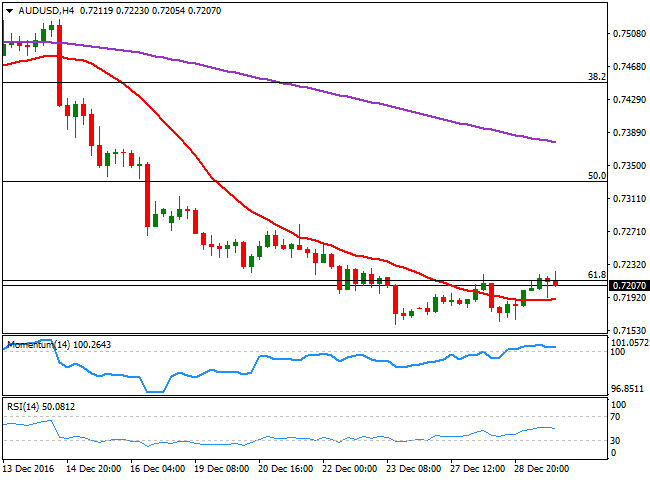The image size is (650, 480).
Task: Click the 19 Dec 08:00 time label
Action: pyautogui.click(x=222, y=469)
